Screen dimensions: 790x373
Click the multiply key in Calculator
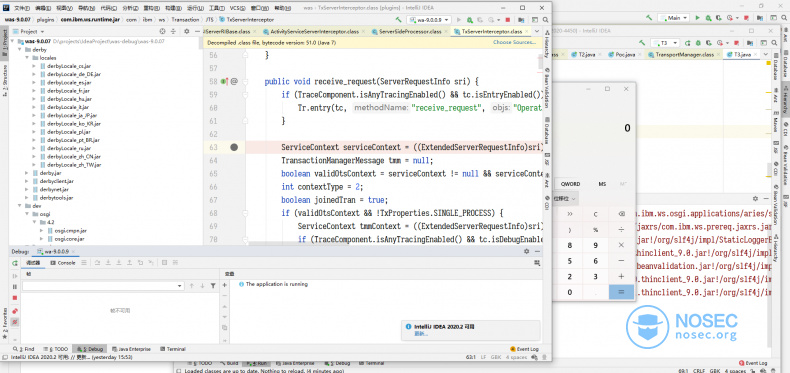coord(621,245)
